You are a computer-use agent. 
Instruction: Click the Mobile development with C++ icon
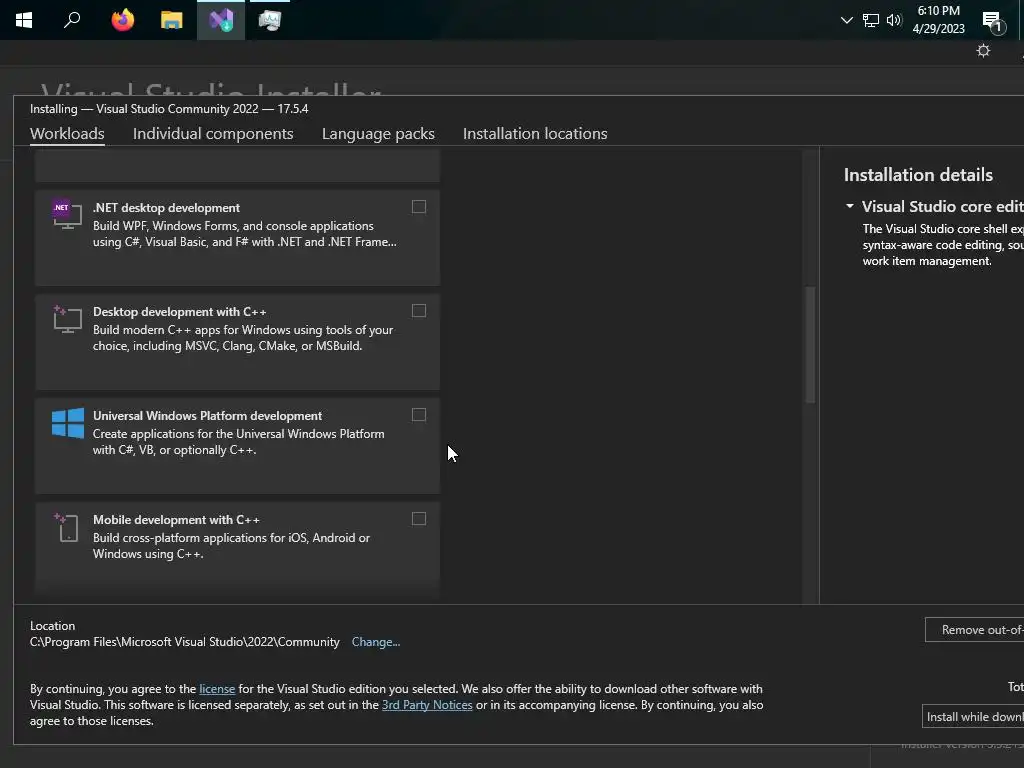click(67, 527)
